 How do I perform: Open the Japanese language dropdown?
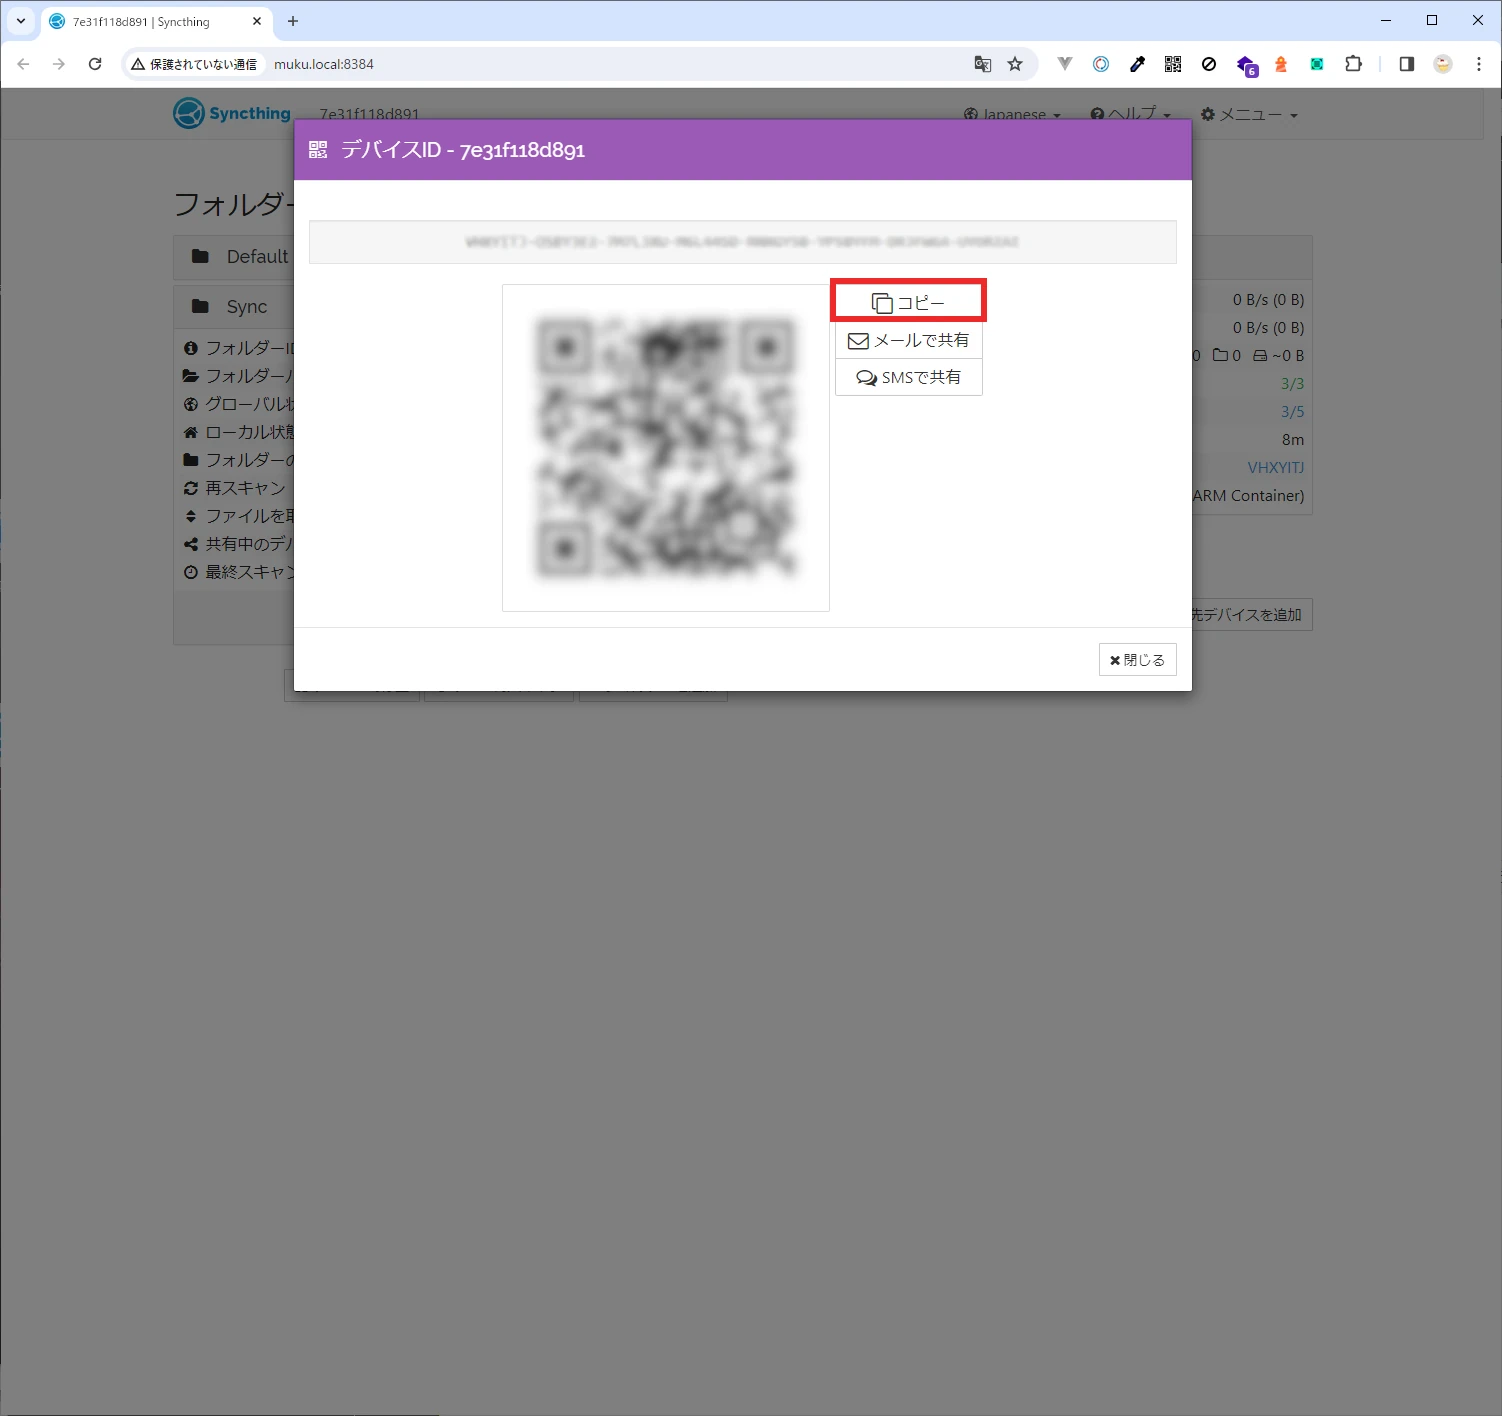click(x=1012, y=114)
